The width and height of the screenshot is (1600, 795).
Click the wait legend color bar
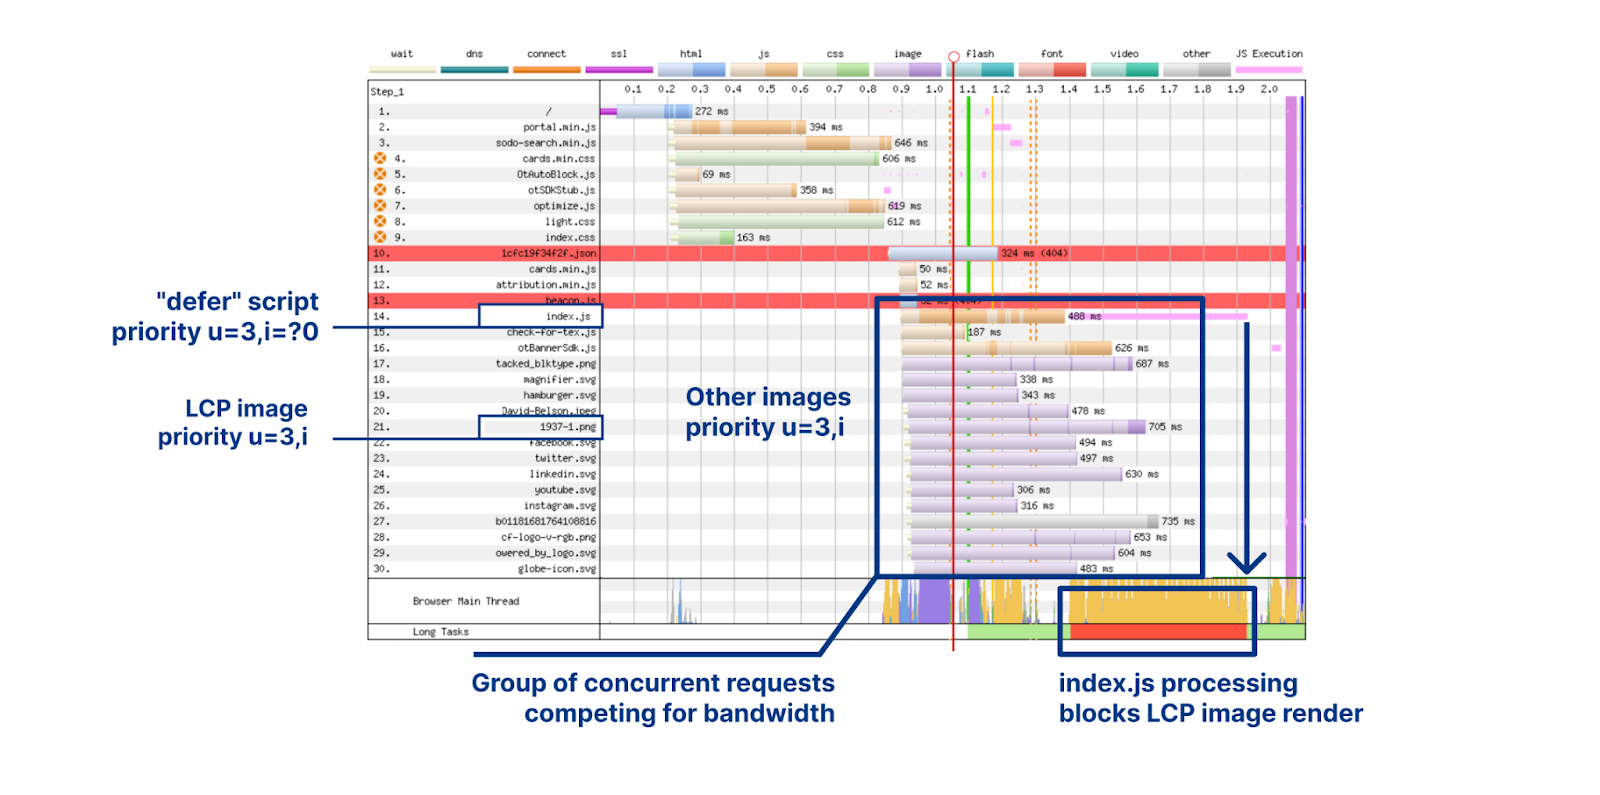(x=402, y=70)
